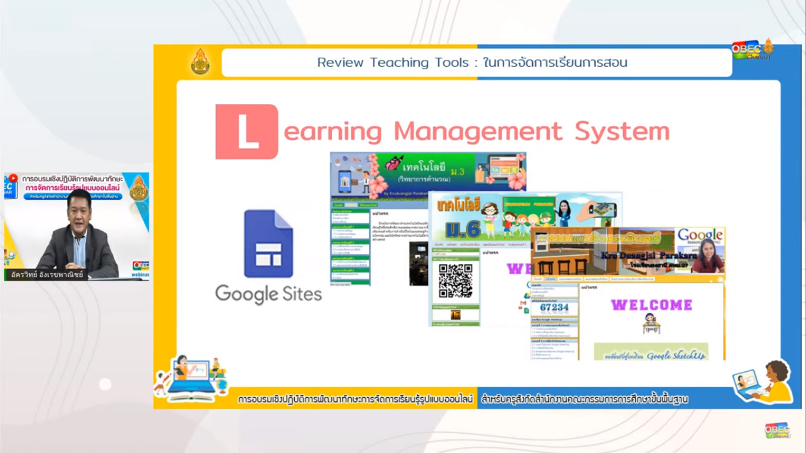The width and height of the screenshot is (806, 453).
Task: Click the OBEC logo atop the slide
Action: tap(753, 49)
